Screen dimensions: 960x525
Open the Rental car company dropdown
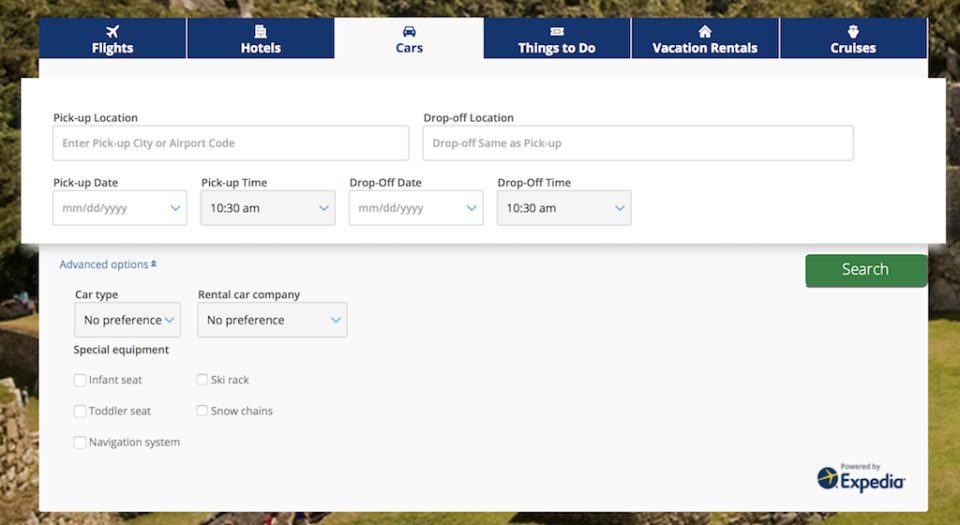coord(272,320)
